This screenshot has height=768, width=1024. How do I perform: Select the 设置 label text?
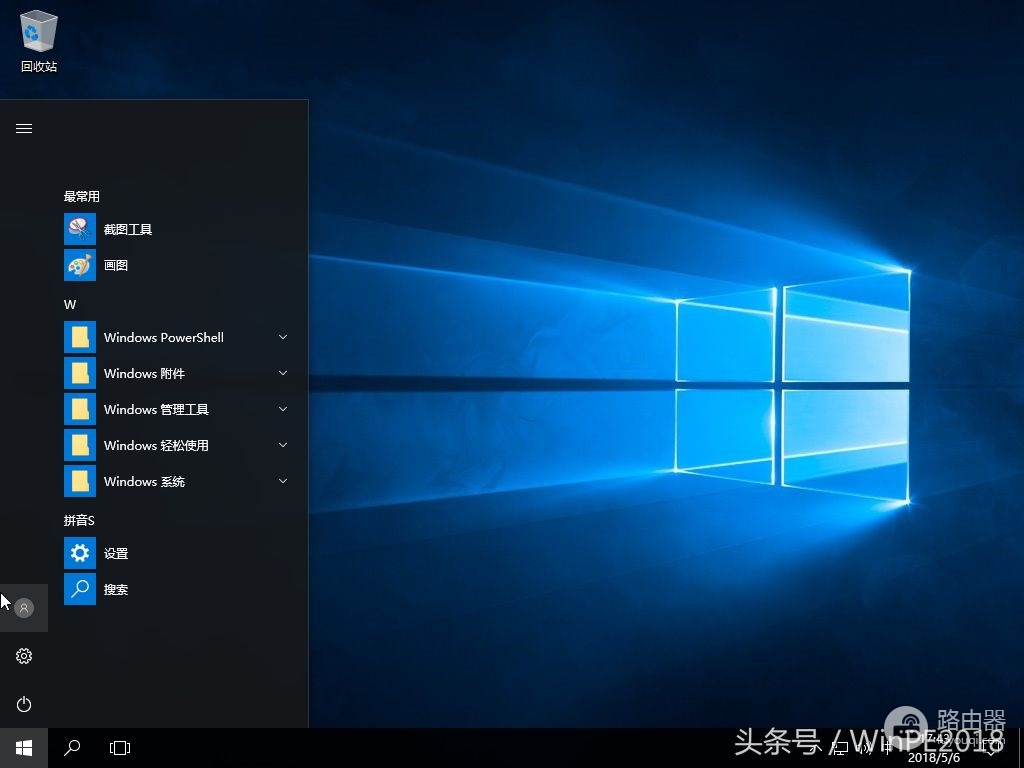click(x=116, y=553)
